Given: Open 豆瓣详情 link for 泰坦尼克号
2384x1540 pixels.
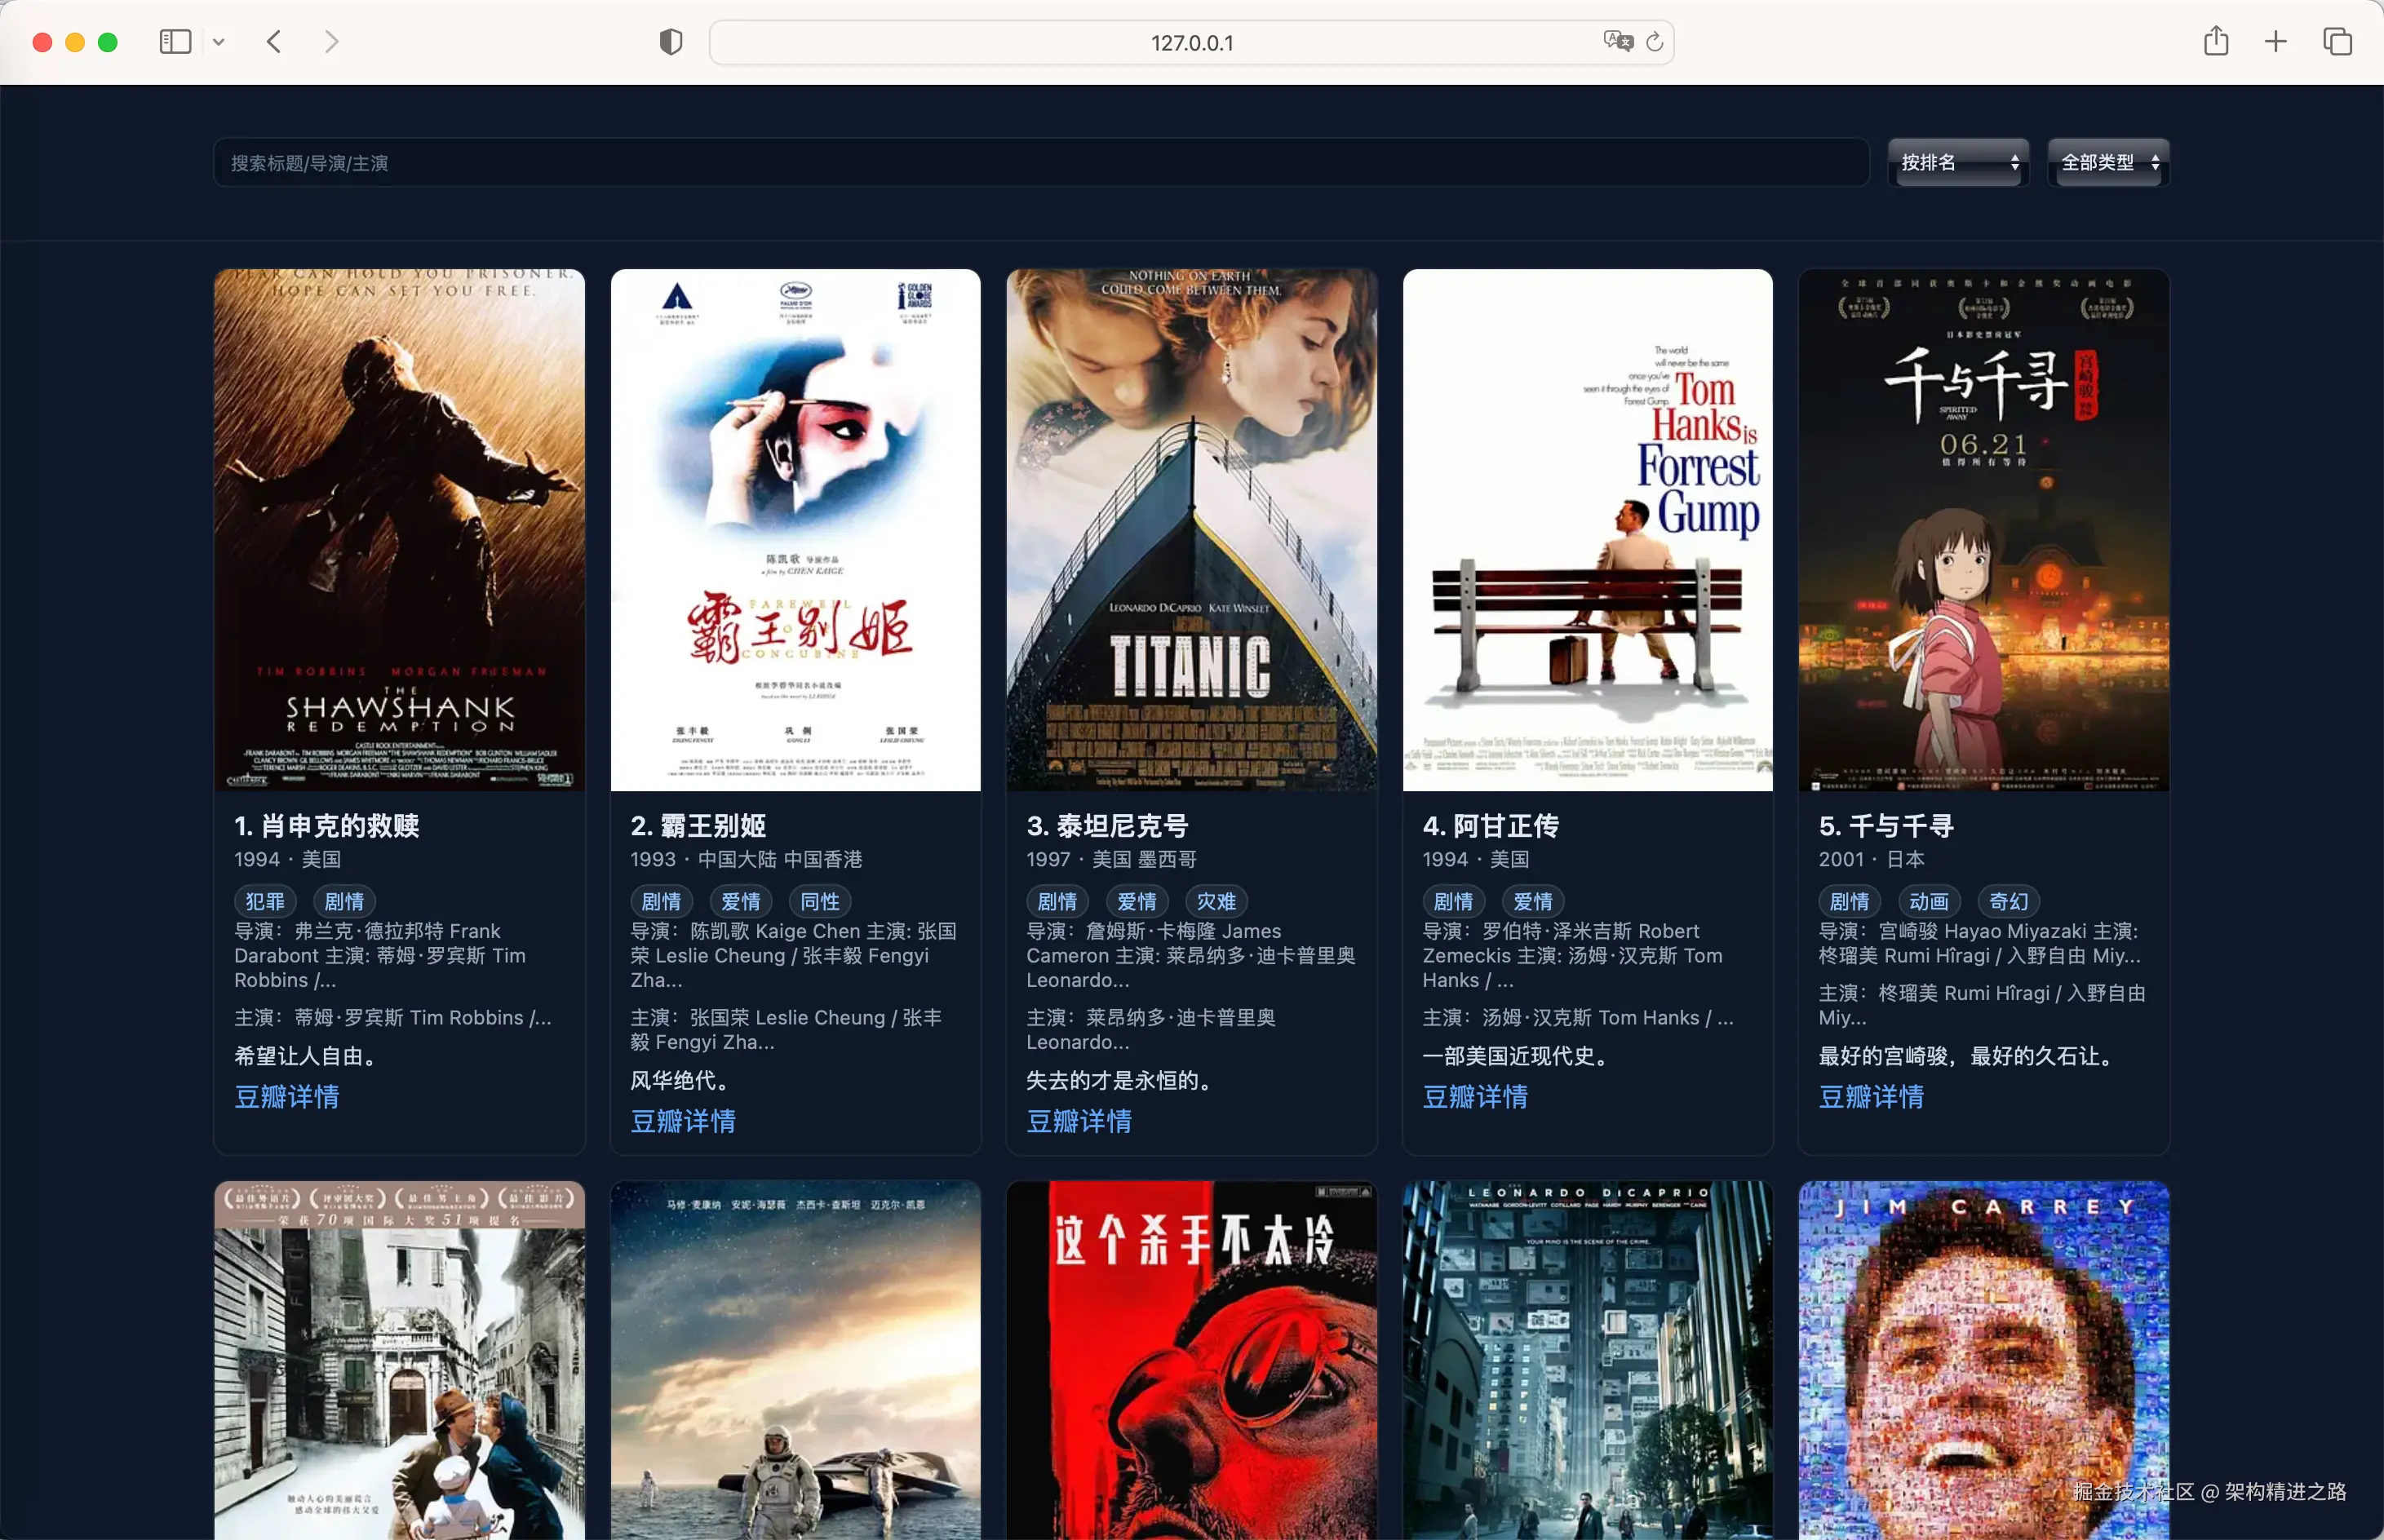Looking at the screenshot, I should point(1079,1121).
